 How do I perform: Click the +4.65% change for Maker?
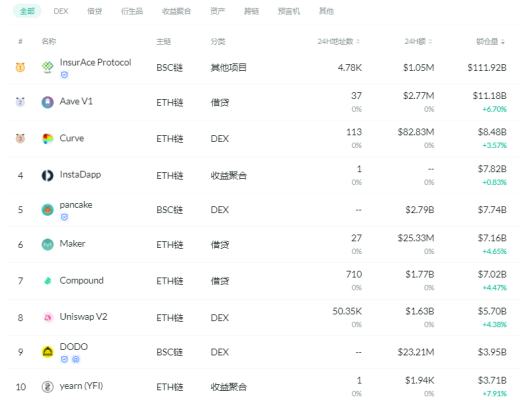(494, 251)
